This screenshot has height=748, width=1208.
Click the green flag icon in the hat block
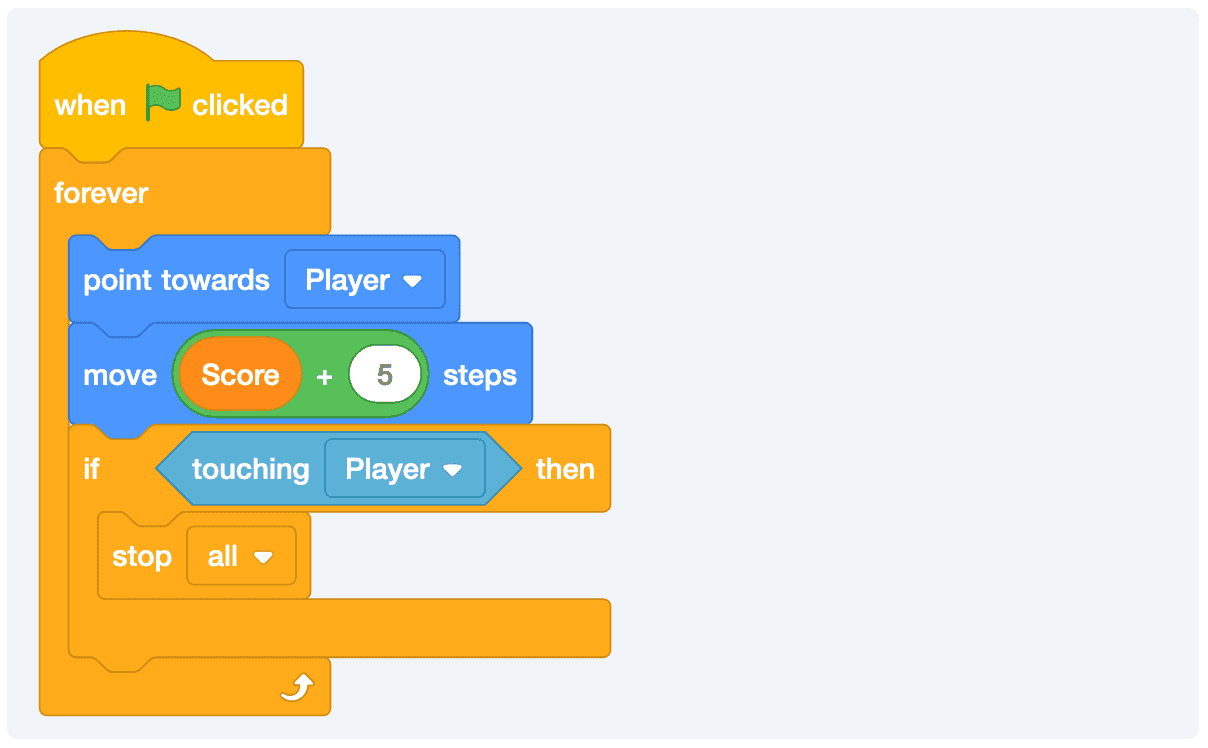[x=163, y=103]
